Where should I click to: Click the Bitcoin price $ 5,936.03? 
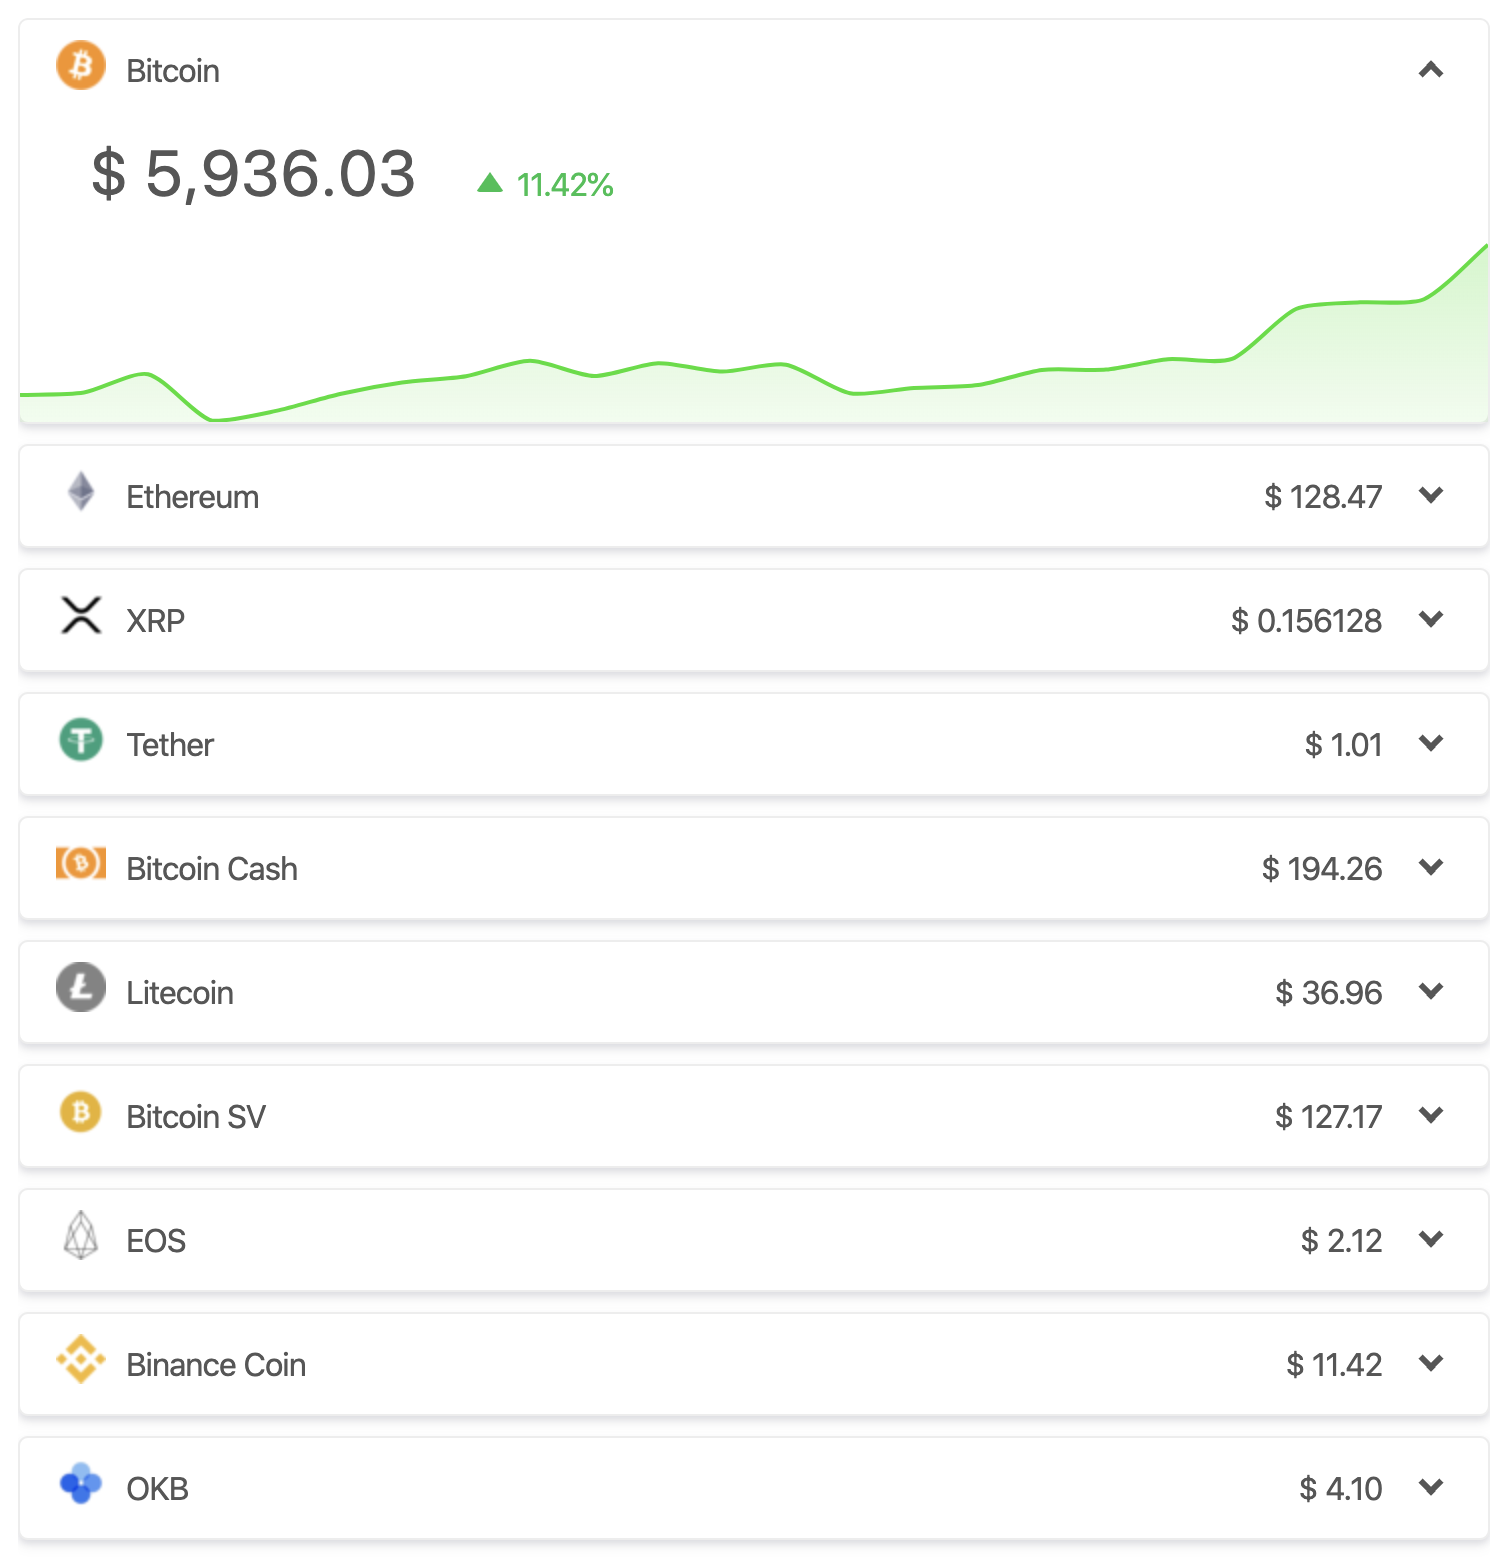253,174
